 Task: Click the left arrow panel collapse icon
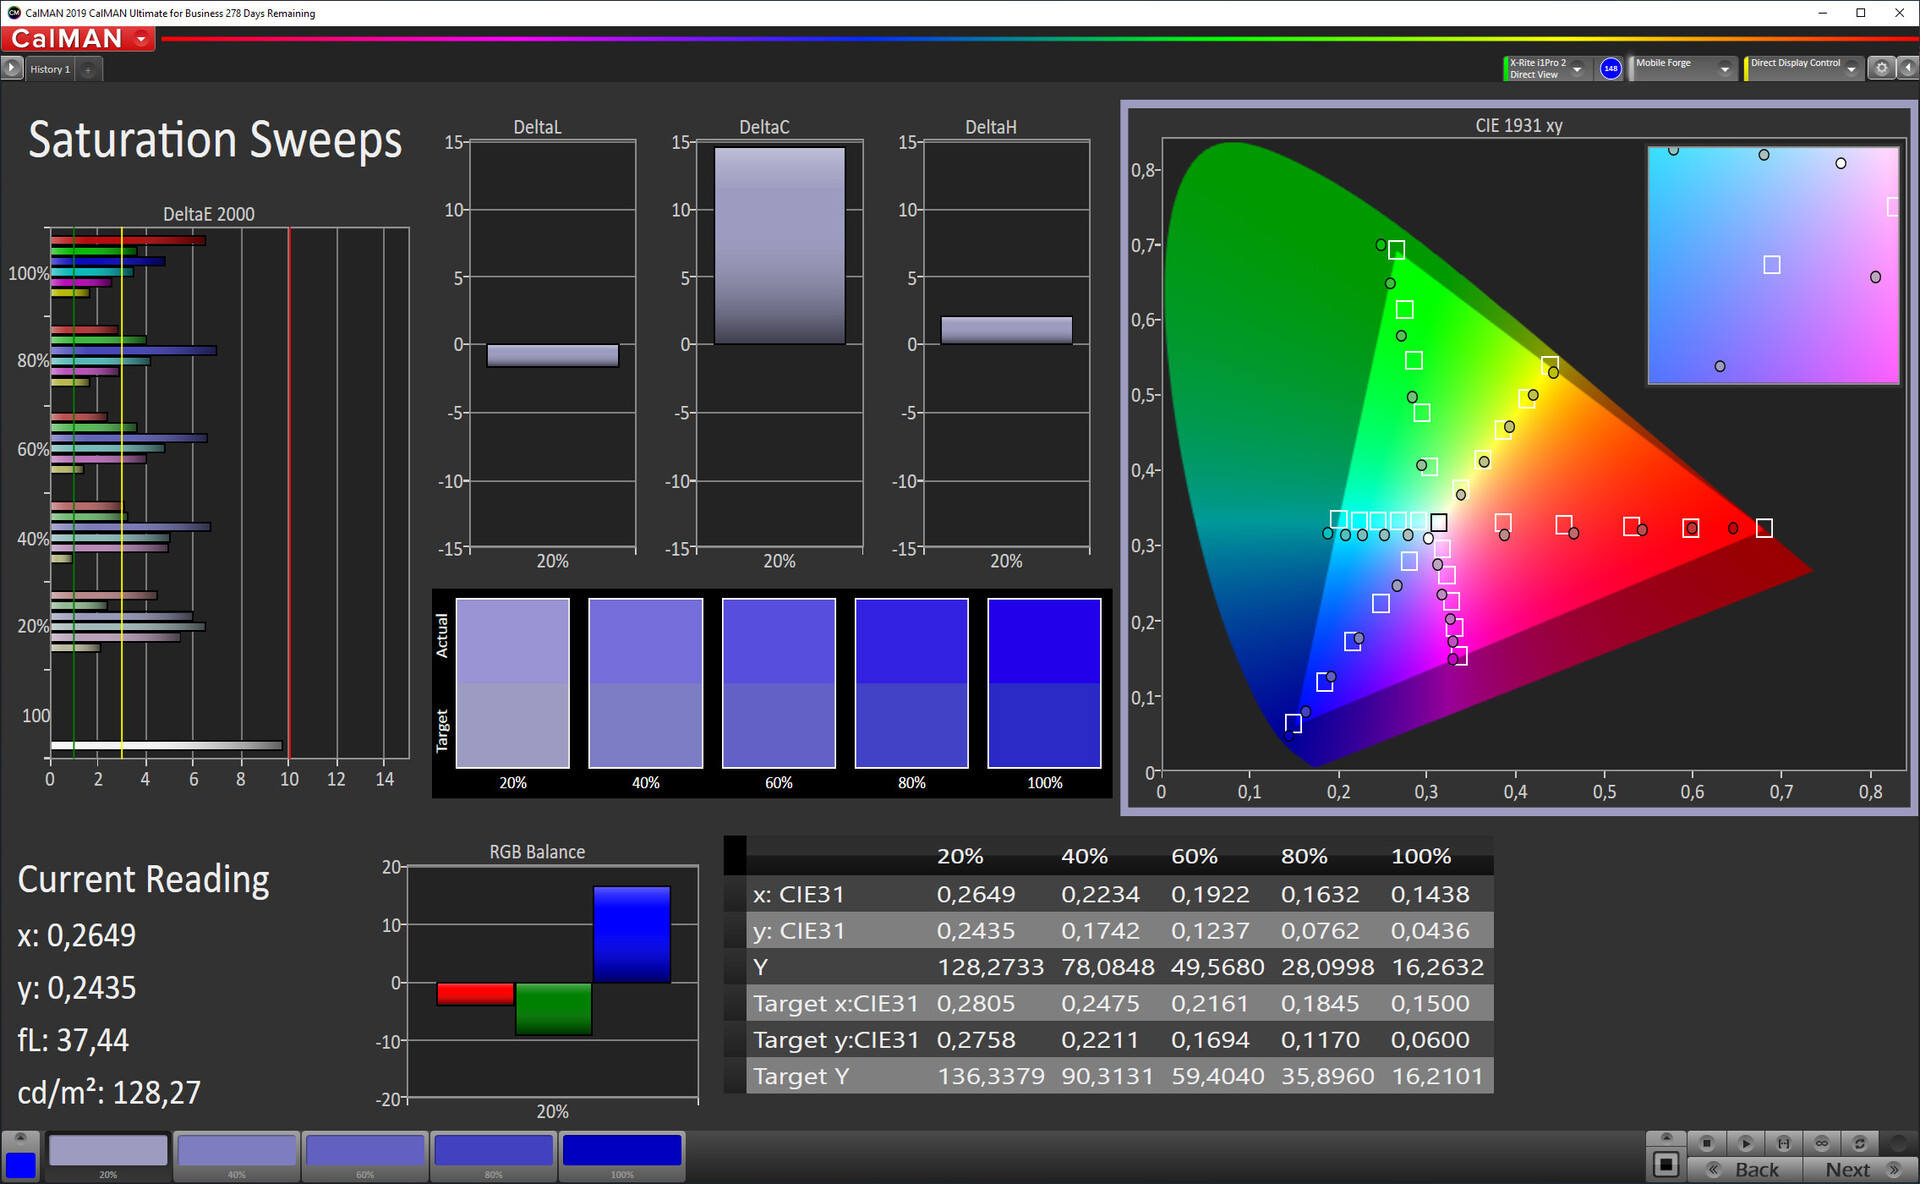click(x=1908, y=68)
